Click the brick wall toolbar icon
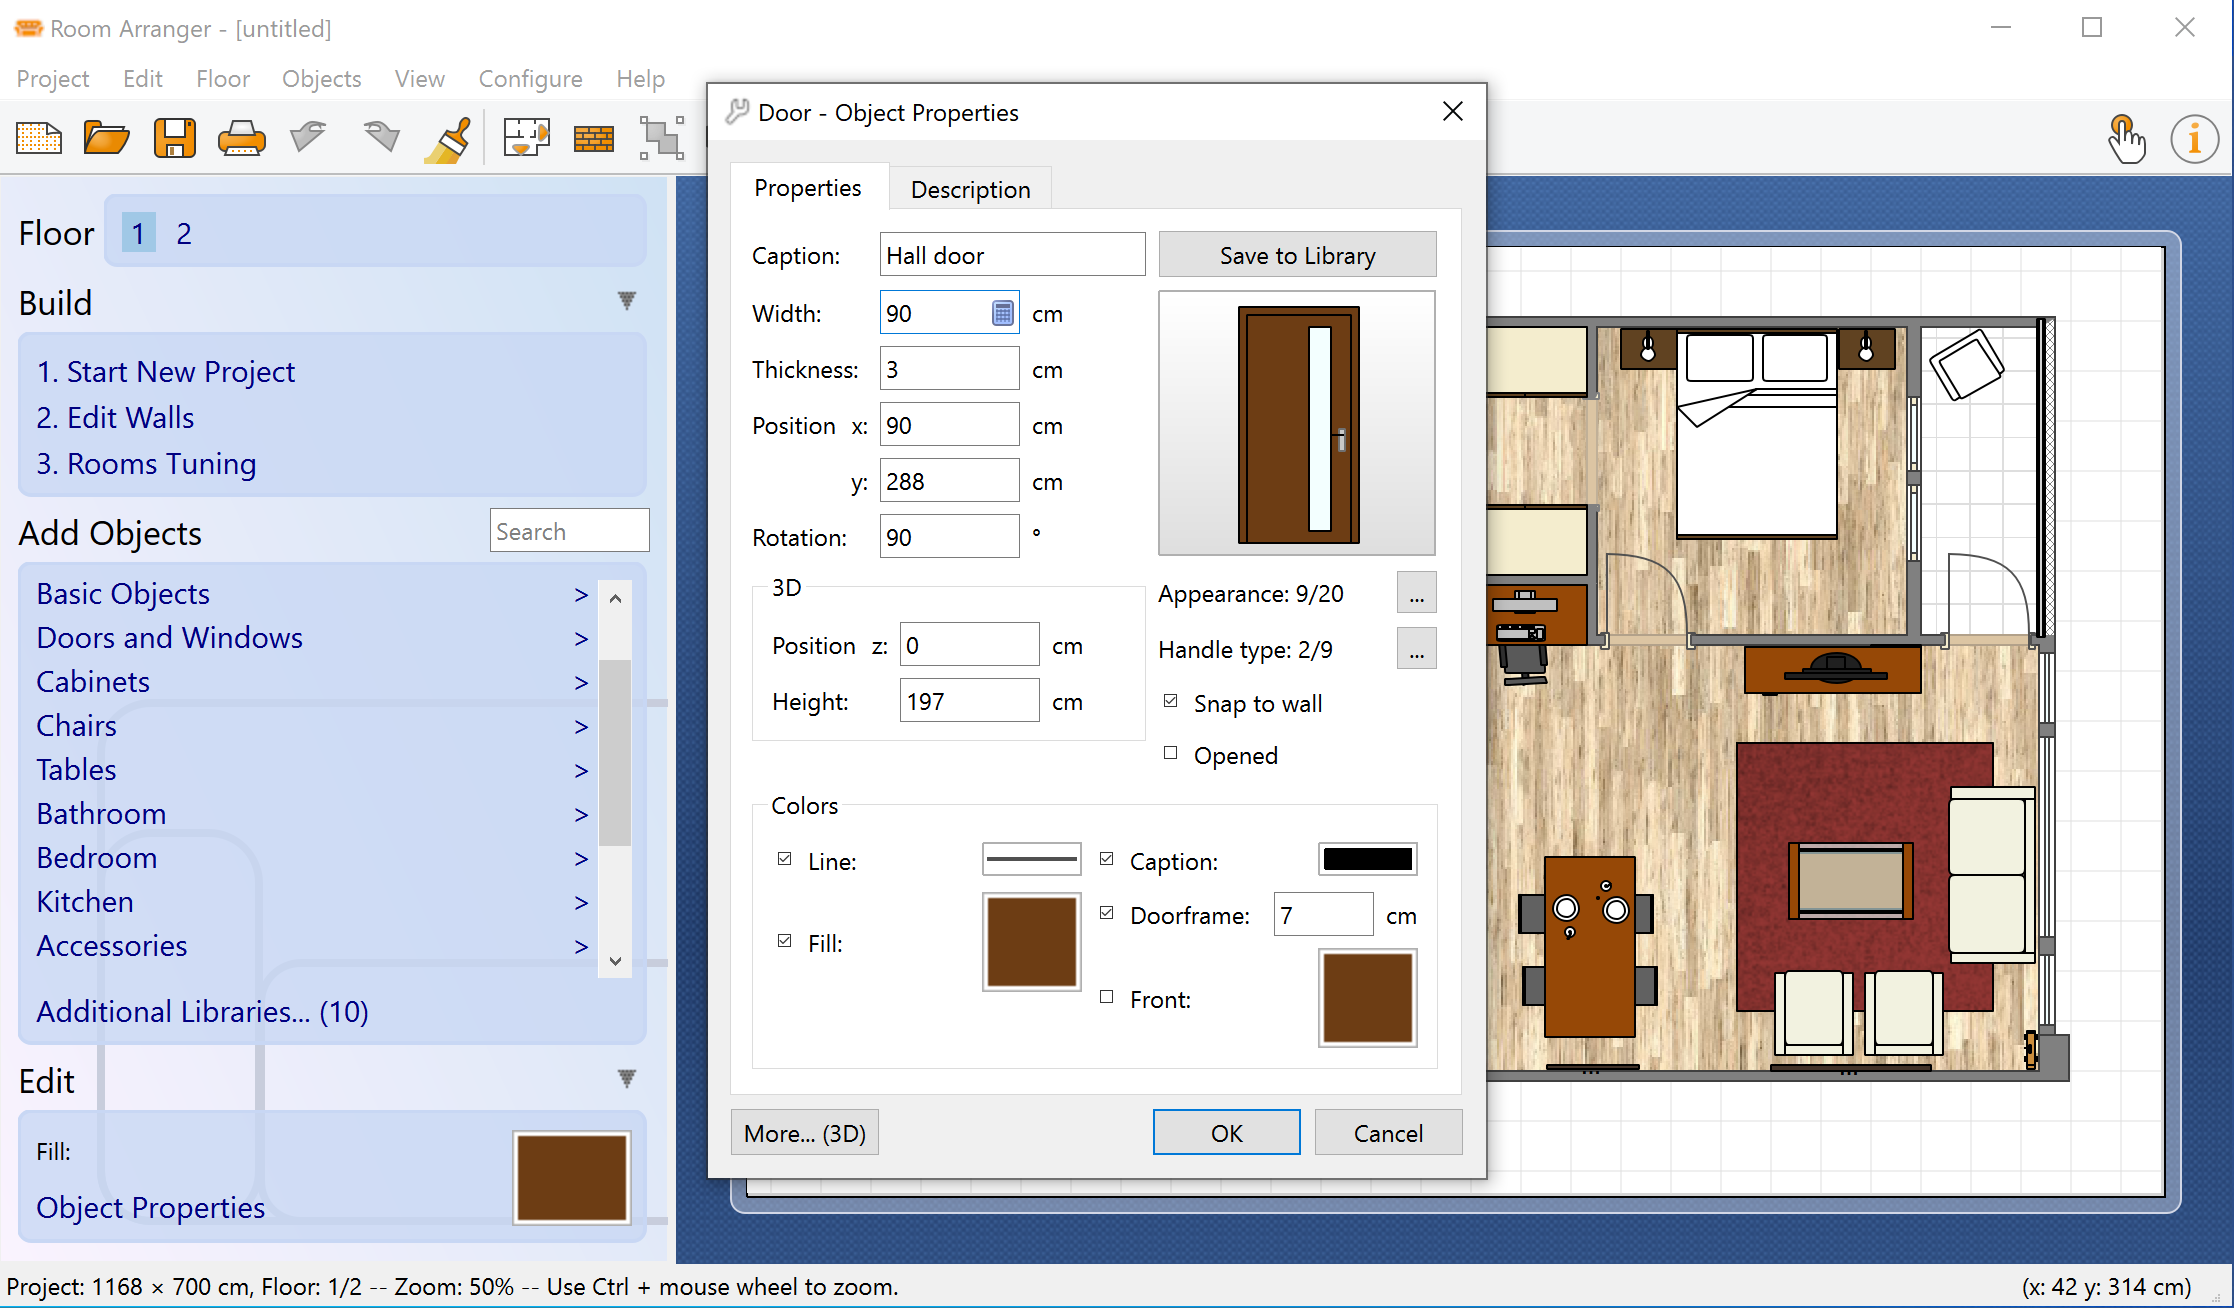This screenshot has height=1308, width=2234. [x=593, y=137]
